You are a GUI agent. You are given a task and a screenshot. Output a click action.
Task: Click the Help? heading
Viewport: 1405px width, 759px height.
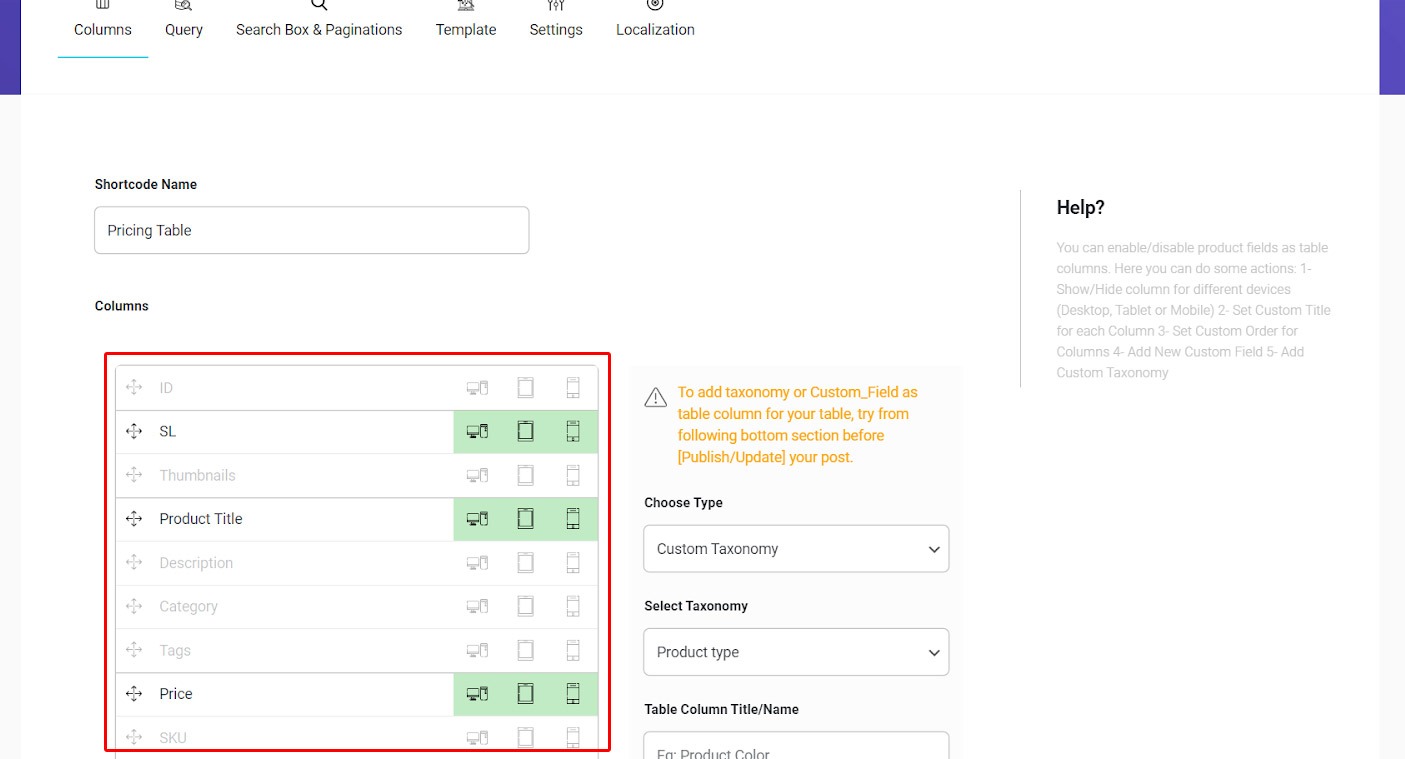click(x=1080, y=207)
